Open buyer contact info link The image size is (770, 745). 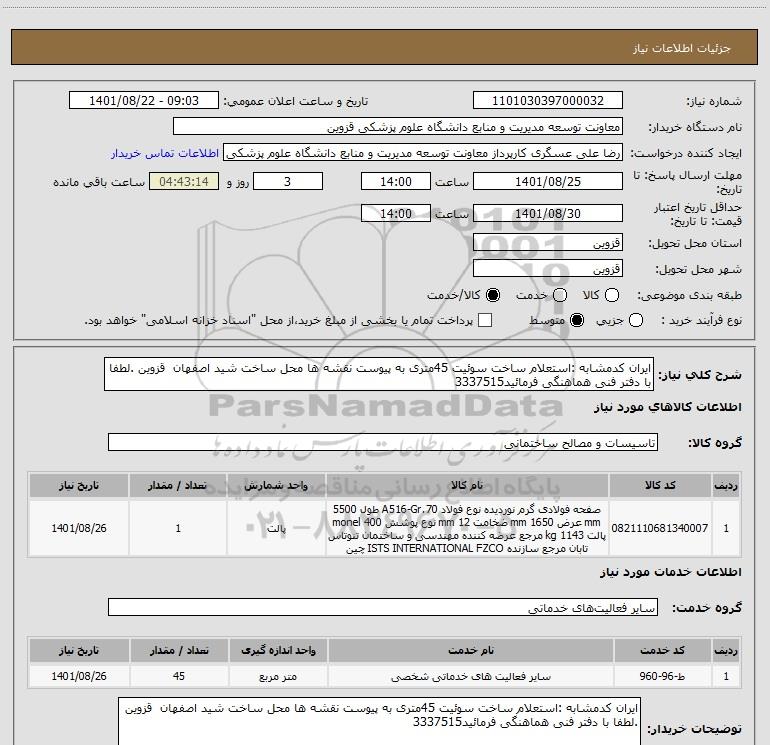[x=165, y=153]
